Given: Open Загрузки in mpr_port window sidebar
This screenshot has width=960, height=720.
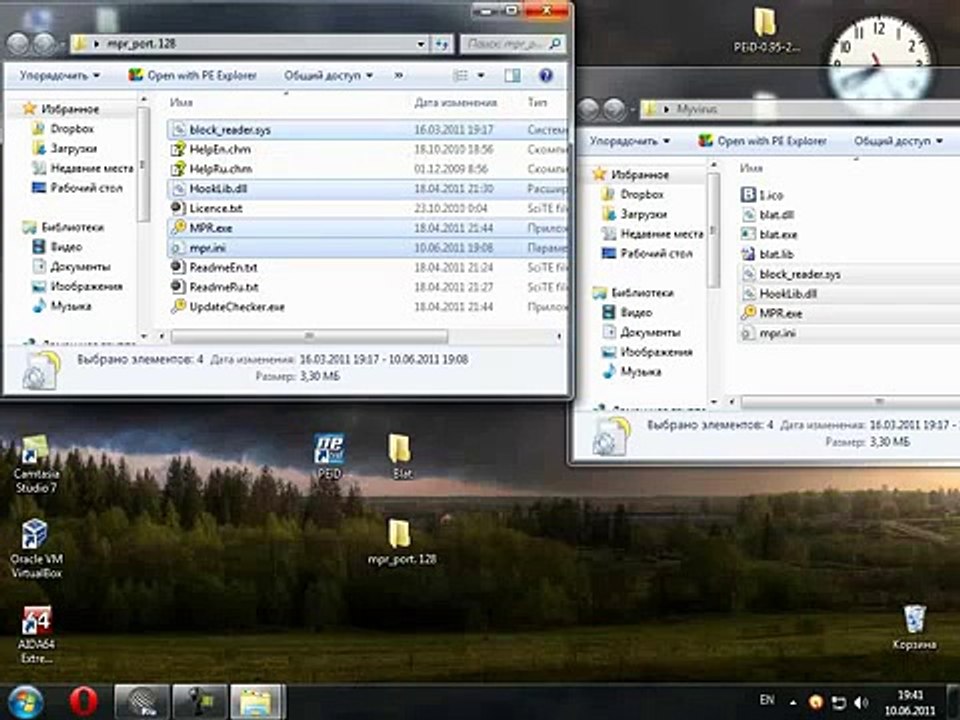Looking at the screenshot, I should [65, 148].
